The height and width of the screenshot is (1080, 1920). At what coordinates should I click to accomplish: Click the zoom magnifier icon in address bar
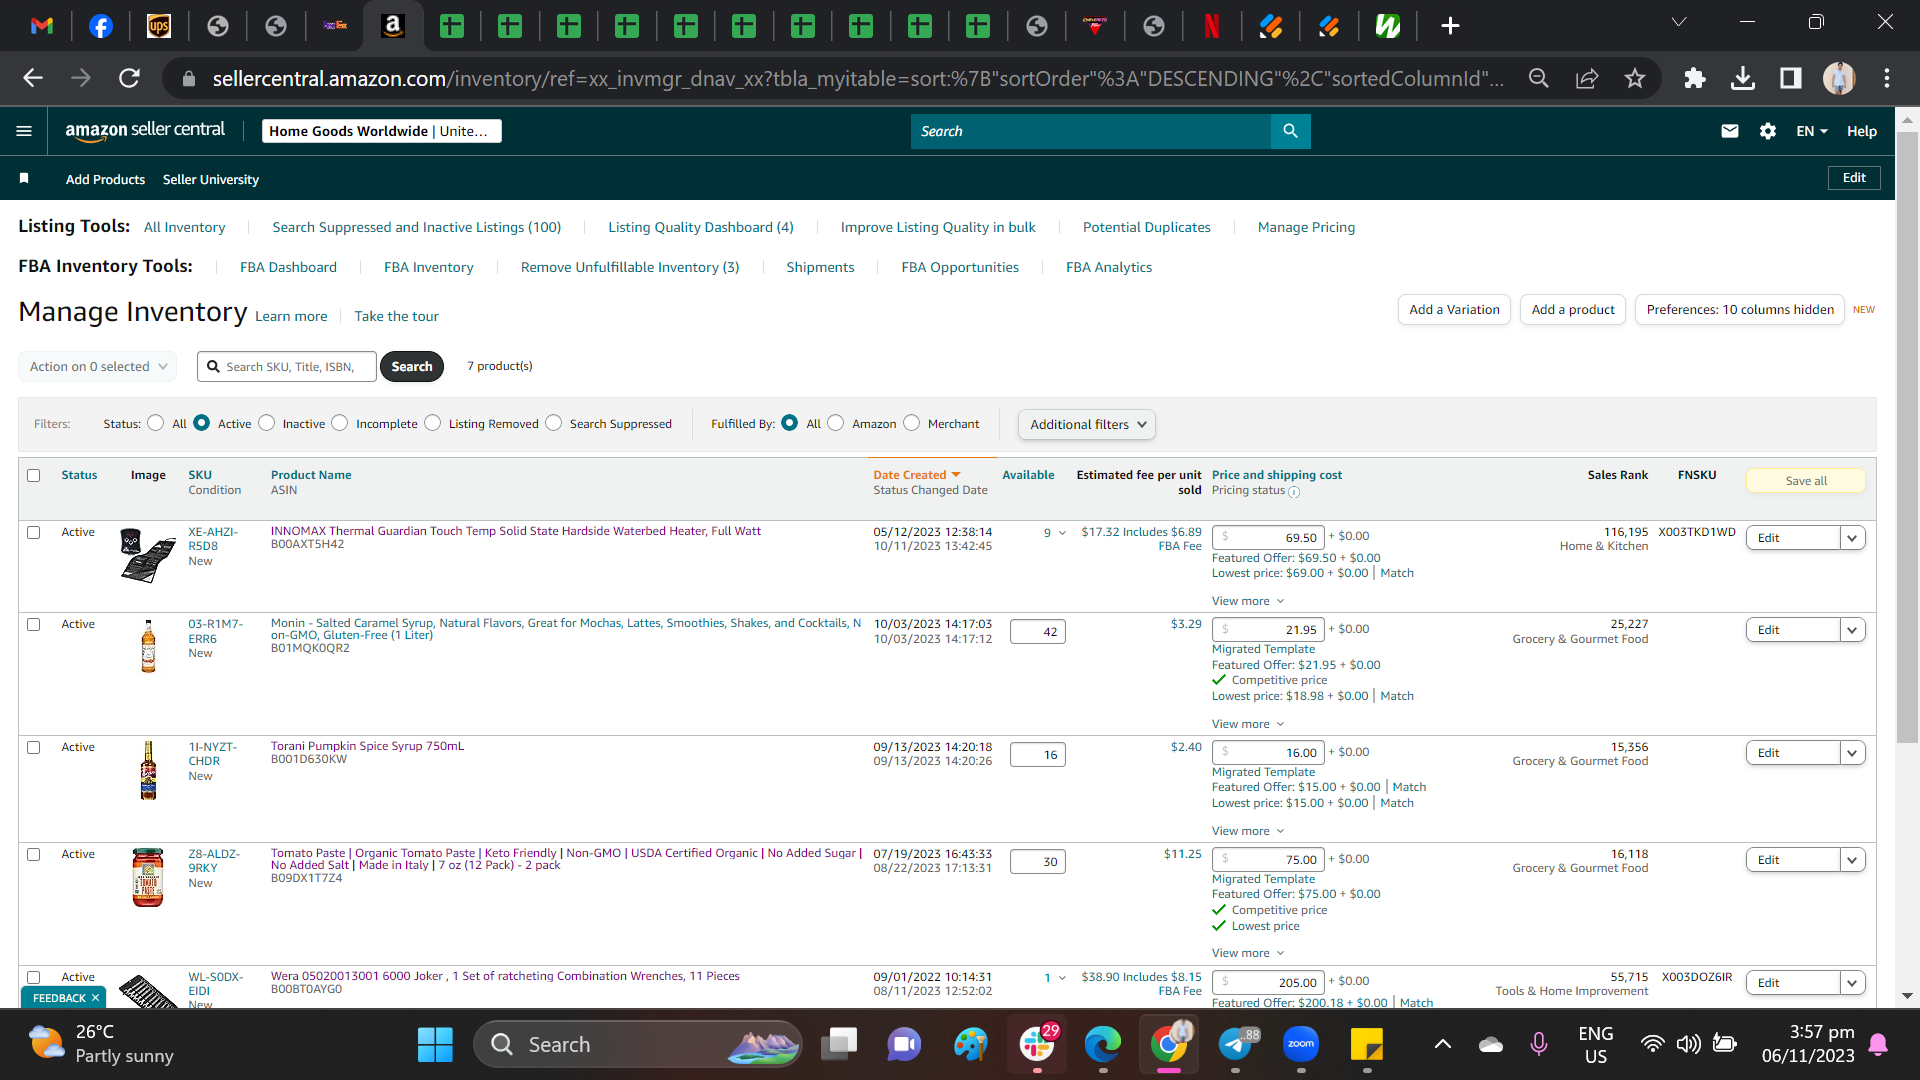(x=1539, y=78)
